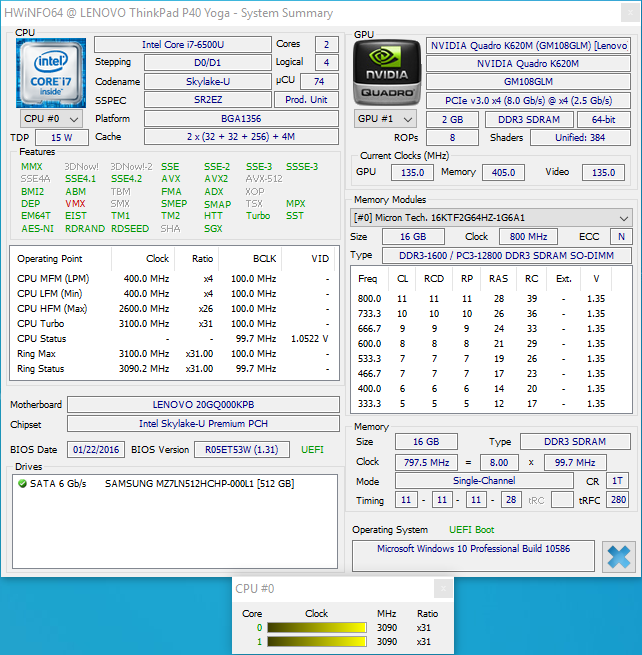Image resolution: width=642 pixels, height=655 pixels.
Task: Select the Intel Core i7-6500U name field
Action: pyautogui.click(x=183, y=45)
